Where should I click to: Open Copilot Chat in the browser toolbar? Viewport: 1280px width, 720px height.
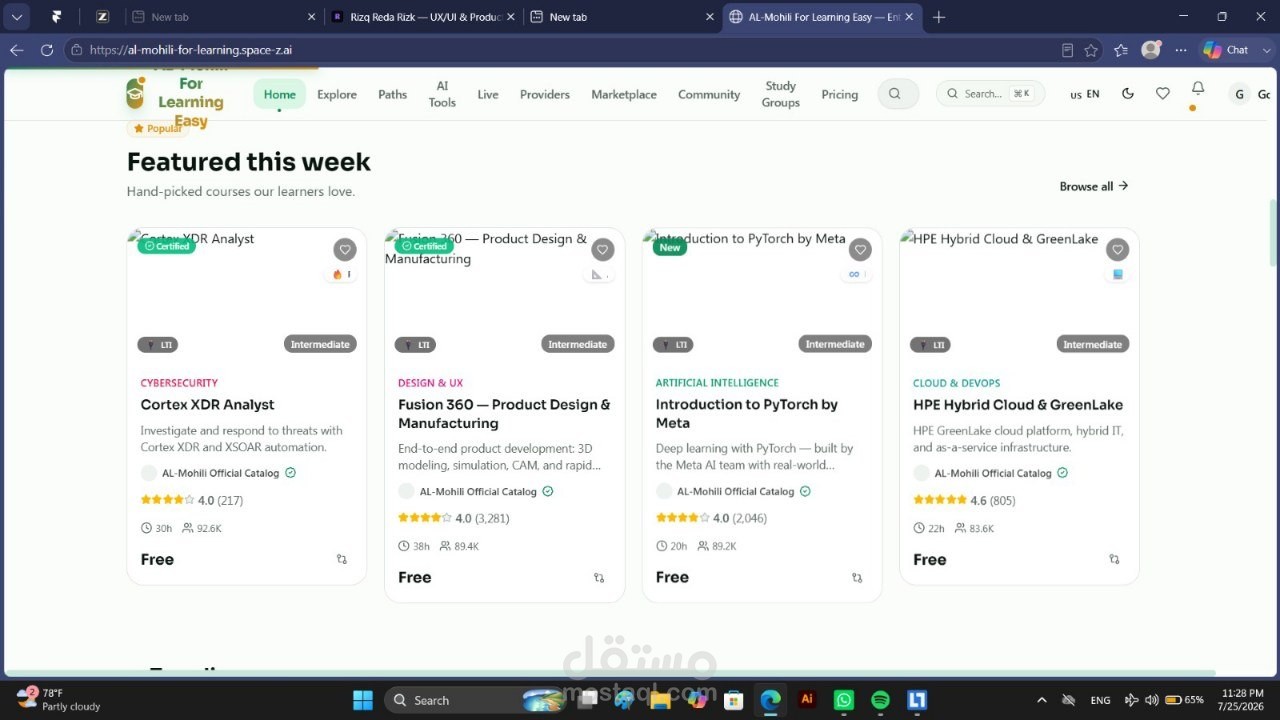(x=1226, y=50)
